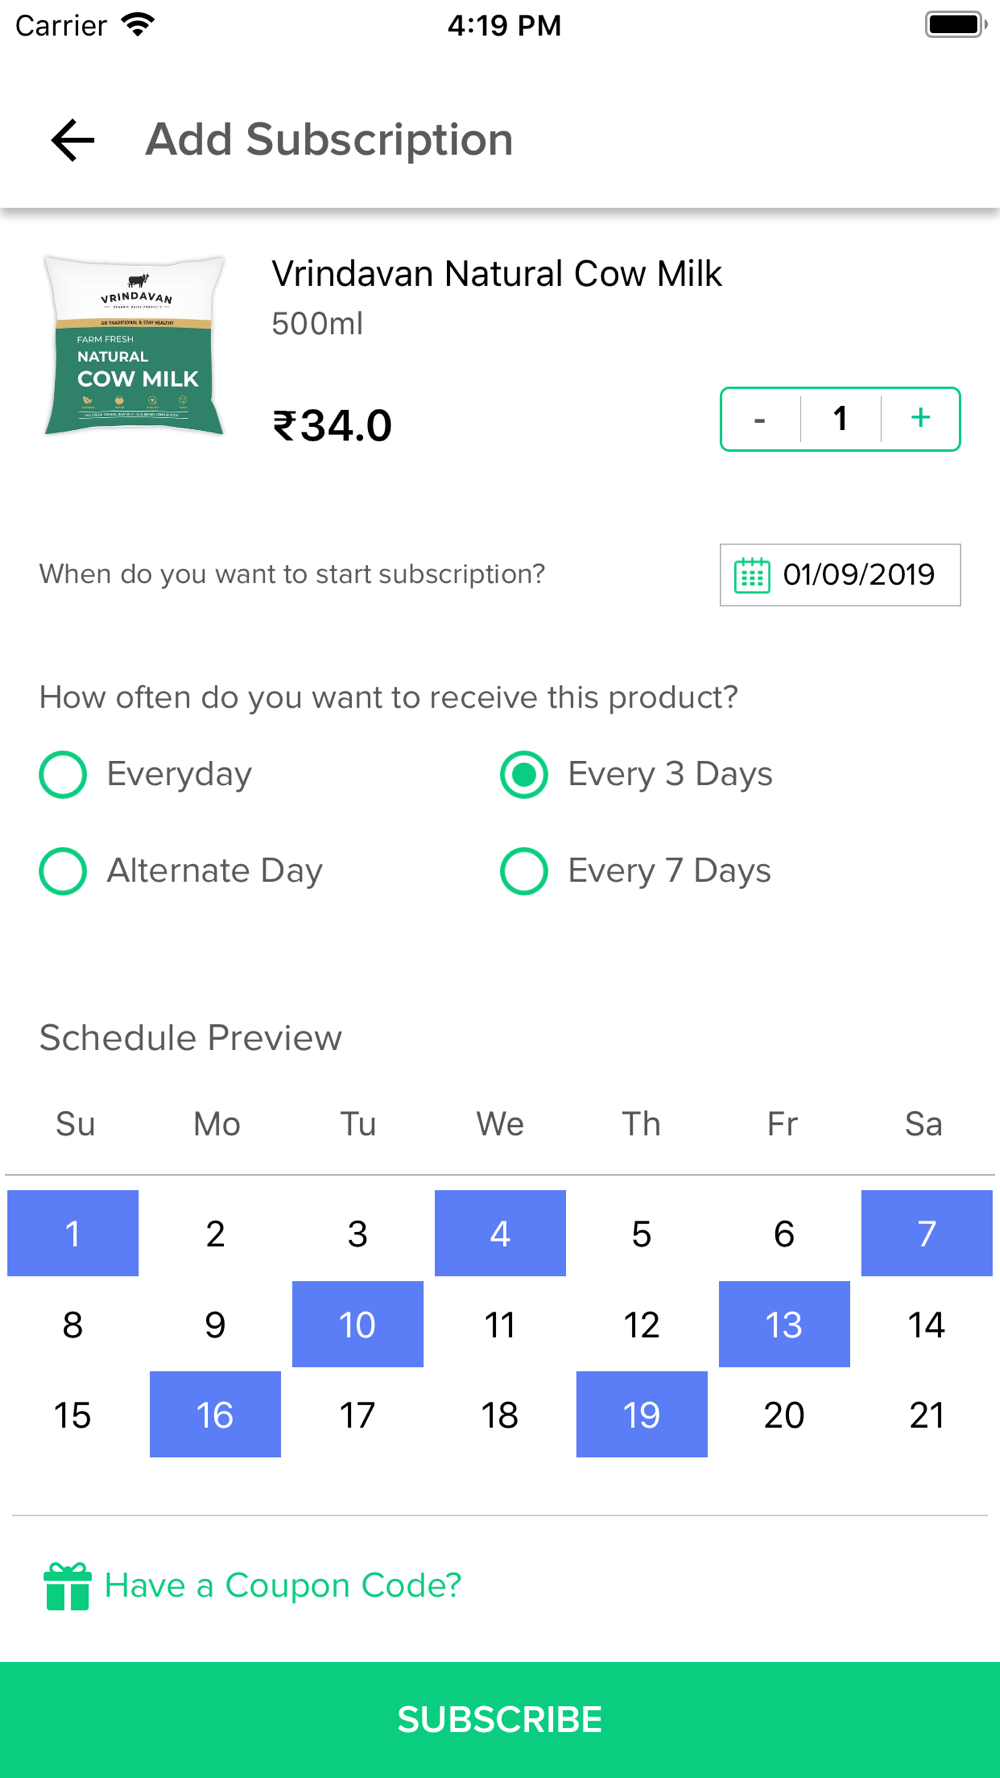This screenshot has width=1000, height=1778.
Task: Decrease quantity with the minus button
Action: click(760, 418)
